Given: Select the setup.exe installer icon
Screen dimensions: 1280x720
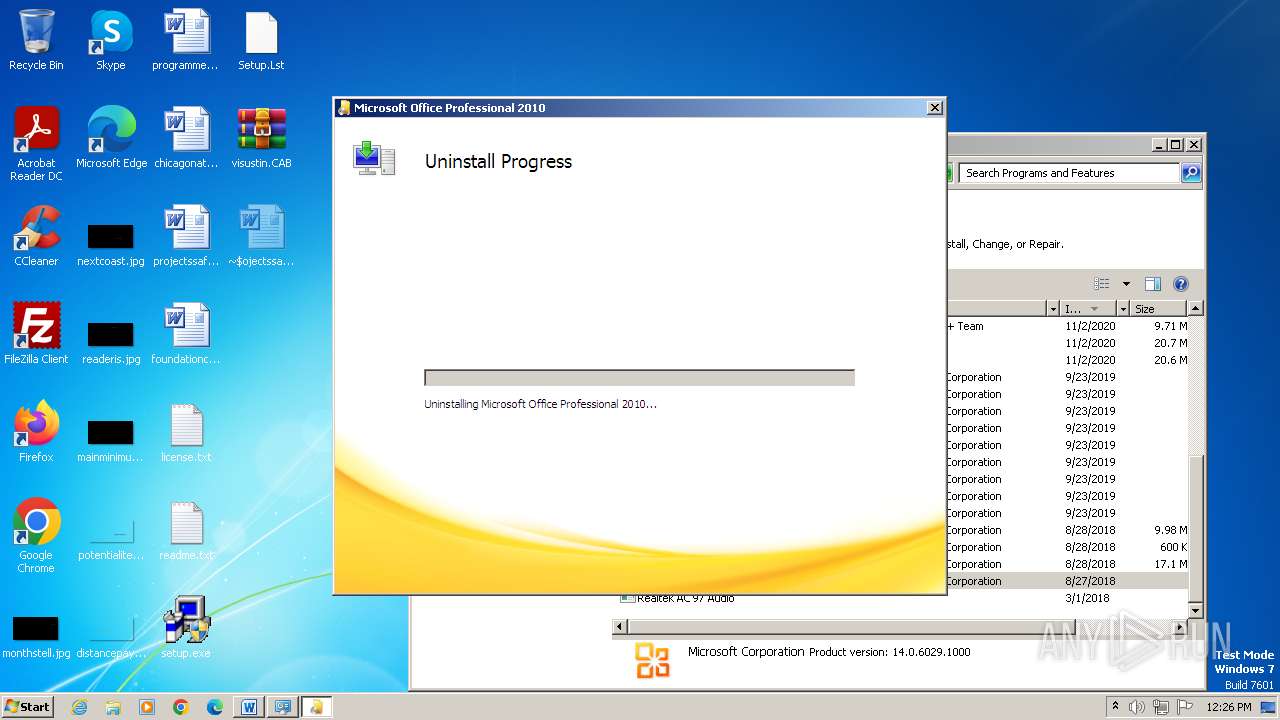Looking at the screenshot, I should pos(186,628).
